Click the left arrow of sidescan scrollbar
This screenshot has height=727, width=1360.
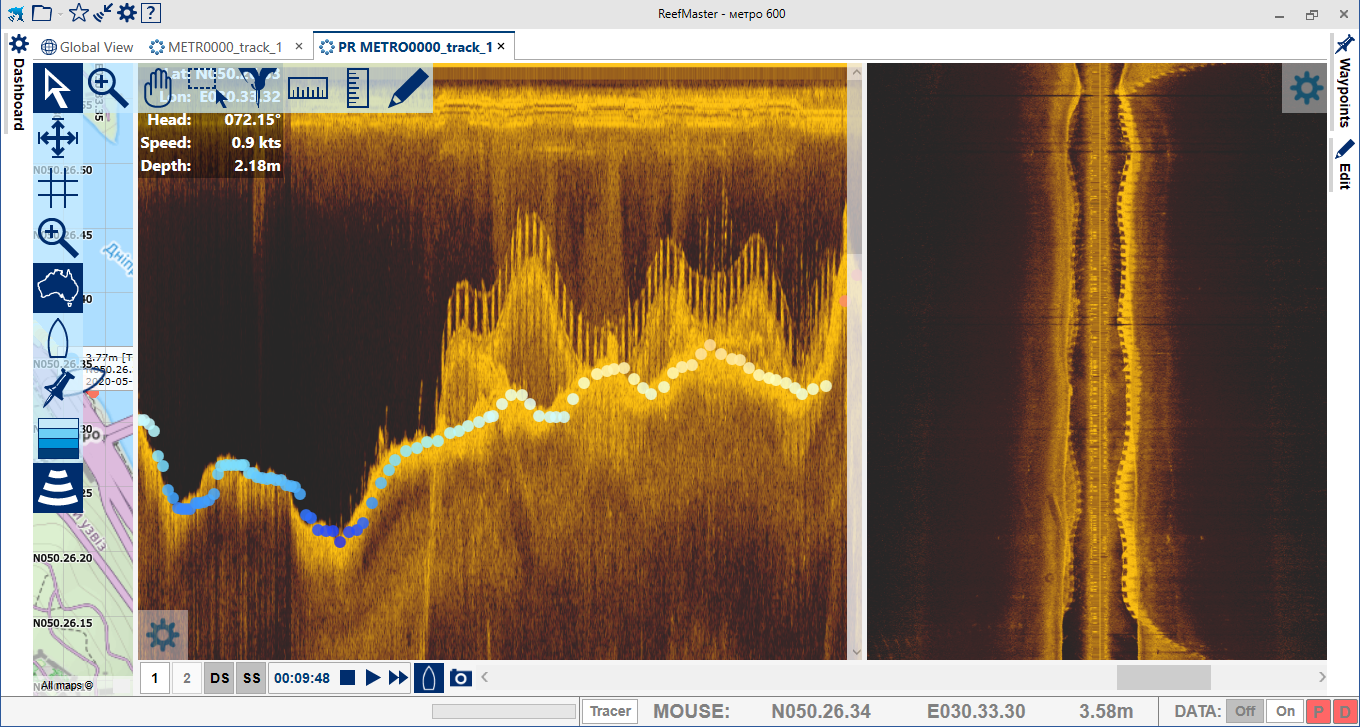coord(485,678)
